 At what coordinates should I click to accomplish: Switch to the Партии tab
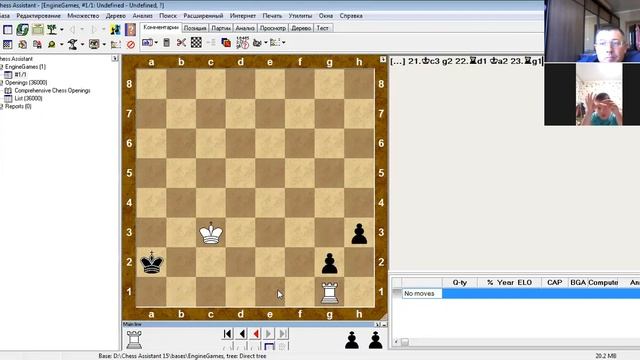[221, 28]
